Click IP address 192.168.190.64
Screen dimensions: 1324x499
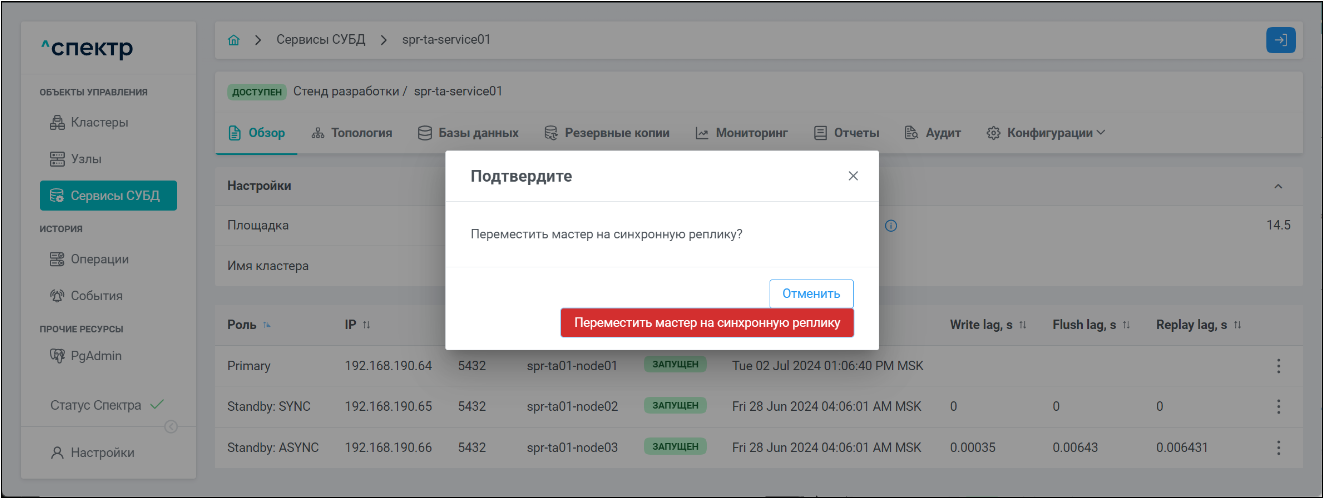(388, 366)
